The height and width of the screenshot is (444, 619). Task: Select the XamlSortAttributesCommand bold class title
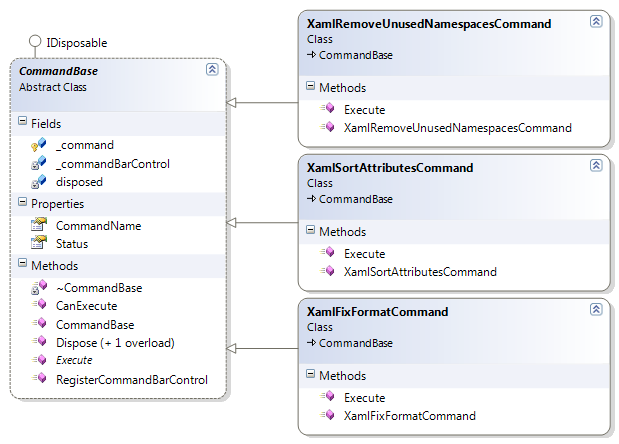point(390,168)
